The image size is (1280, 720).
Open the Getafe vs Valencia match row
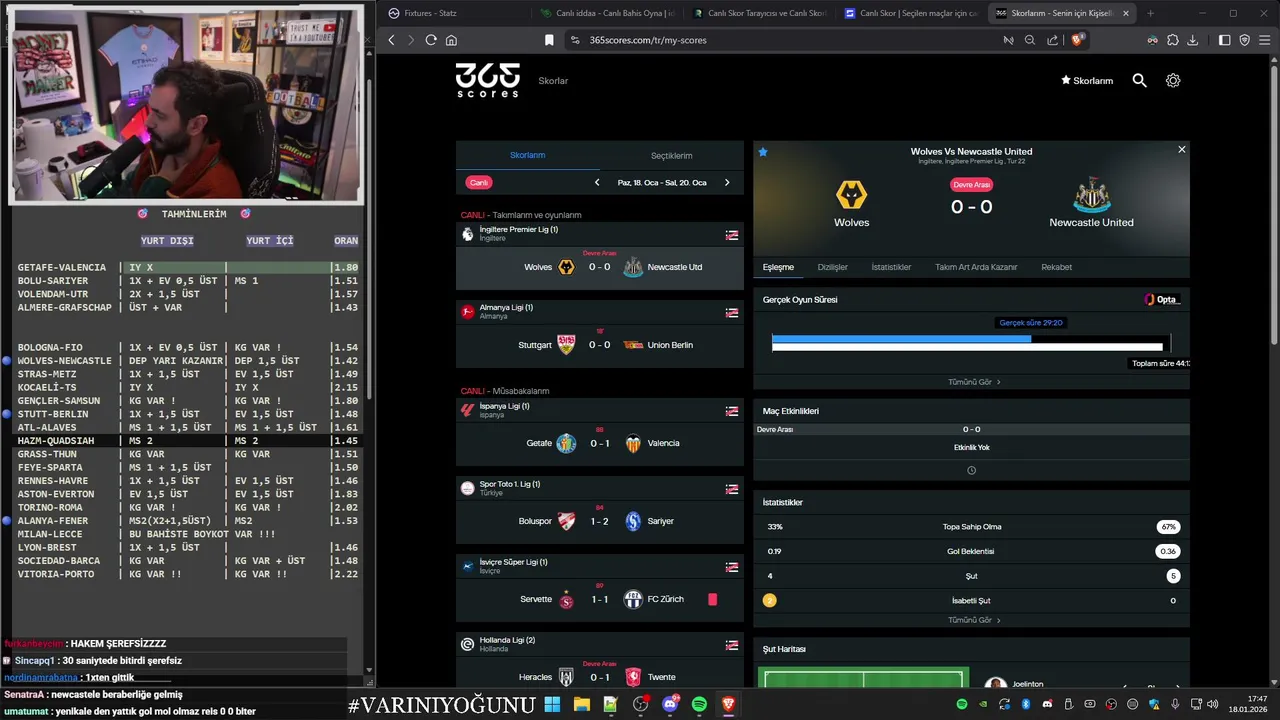click(600, 443)
